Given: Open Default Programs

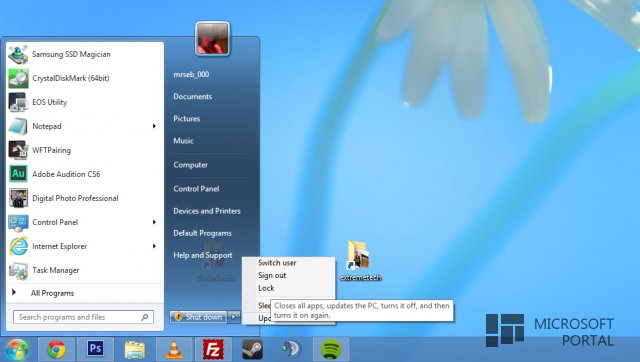Looking at the screenshot, I should pos(202,233).
